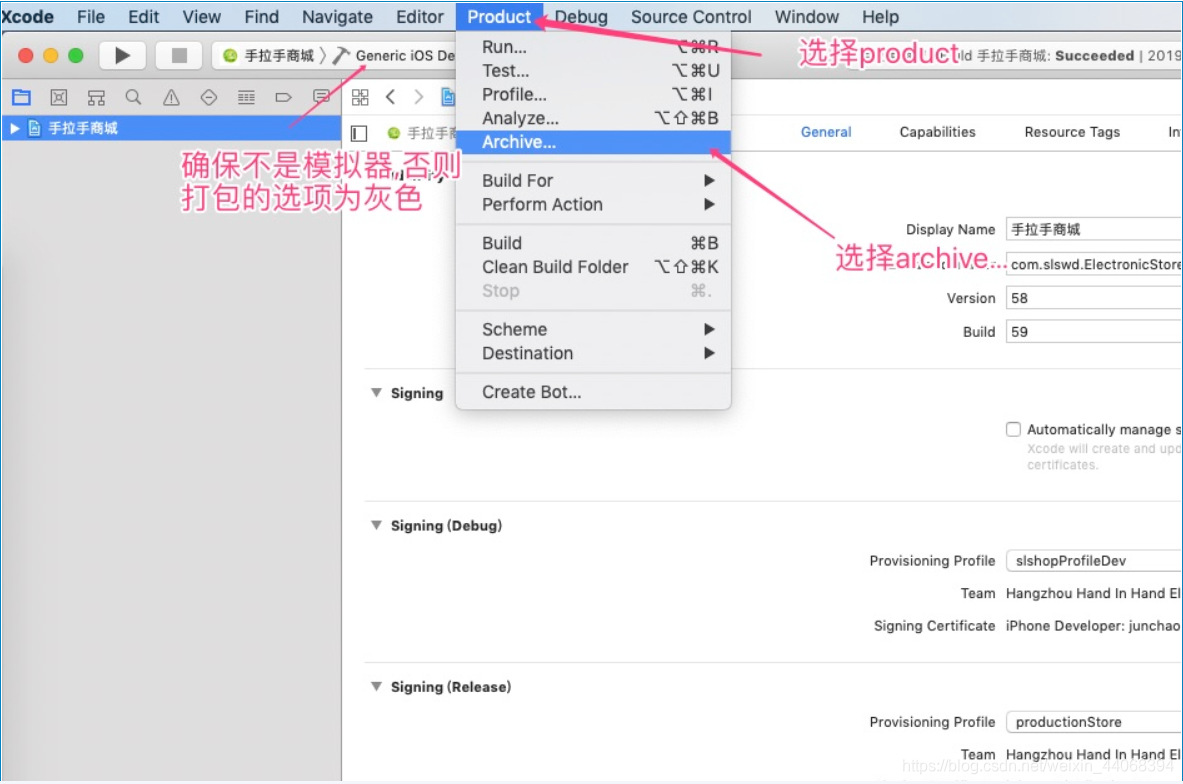Screen dimensions: 1183x784
Task: Click the Version field showing 58
Action: 1094,298
